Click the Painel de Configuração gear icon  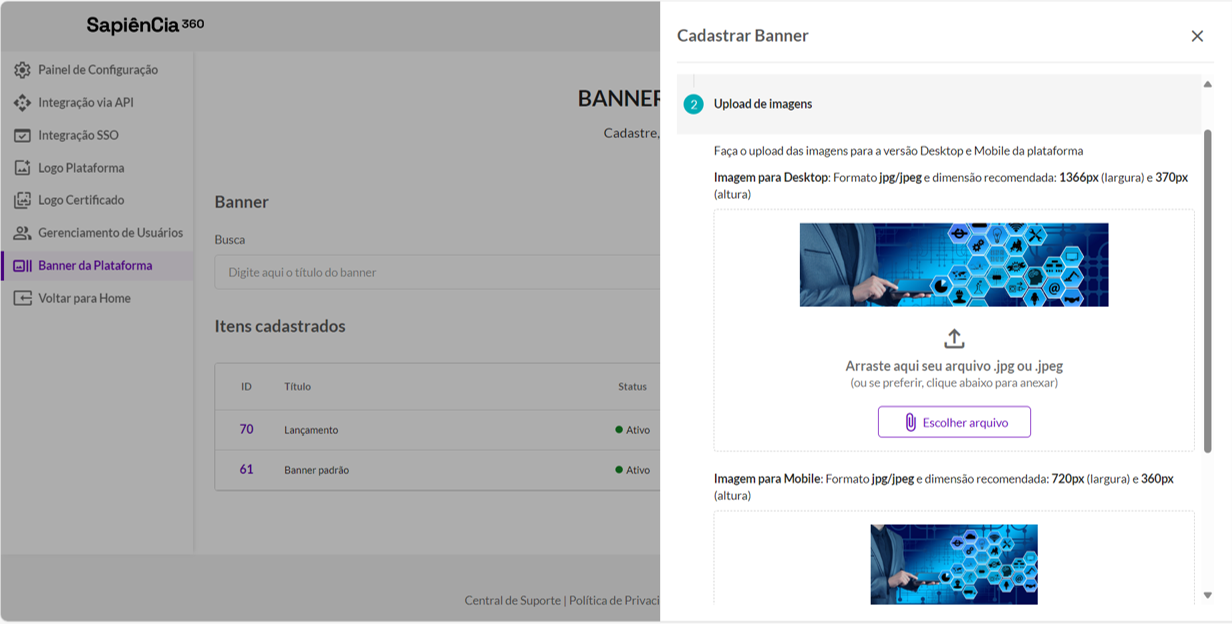click(22, 70)
